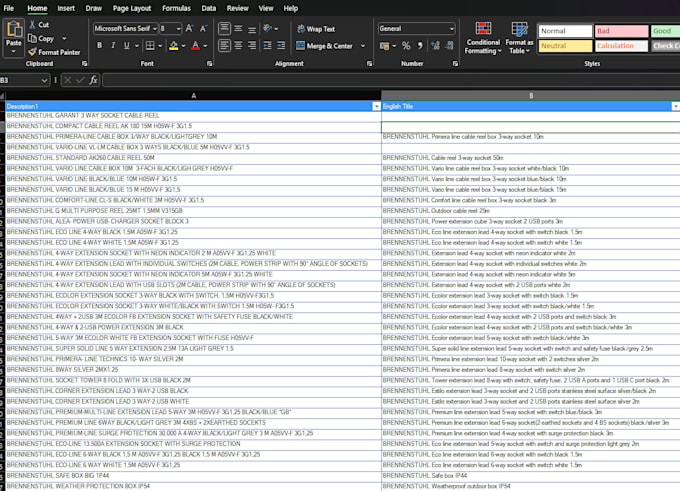Toggle Merge & Center
The height and width of the screenshot is (491, 680).
click(324, 46)
